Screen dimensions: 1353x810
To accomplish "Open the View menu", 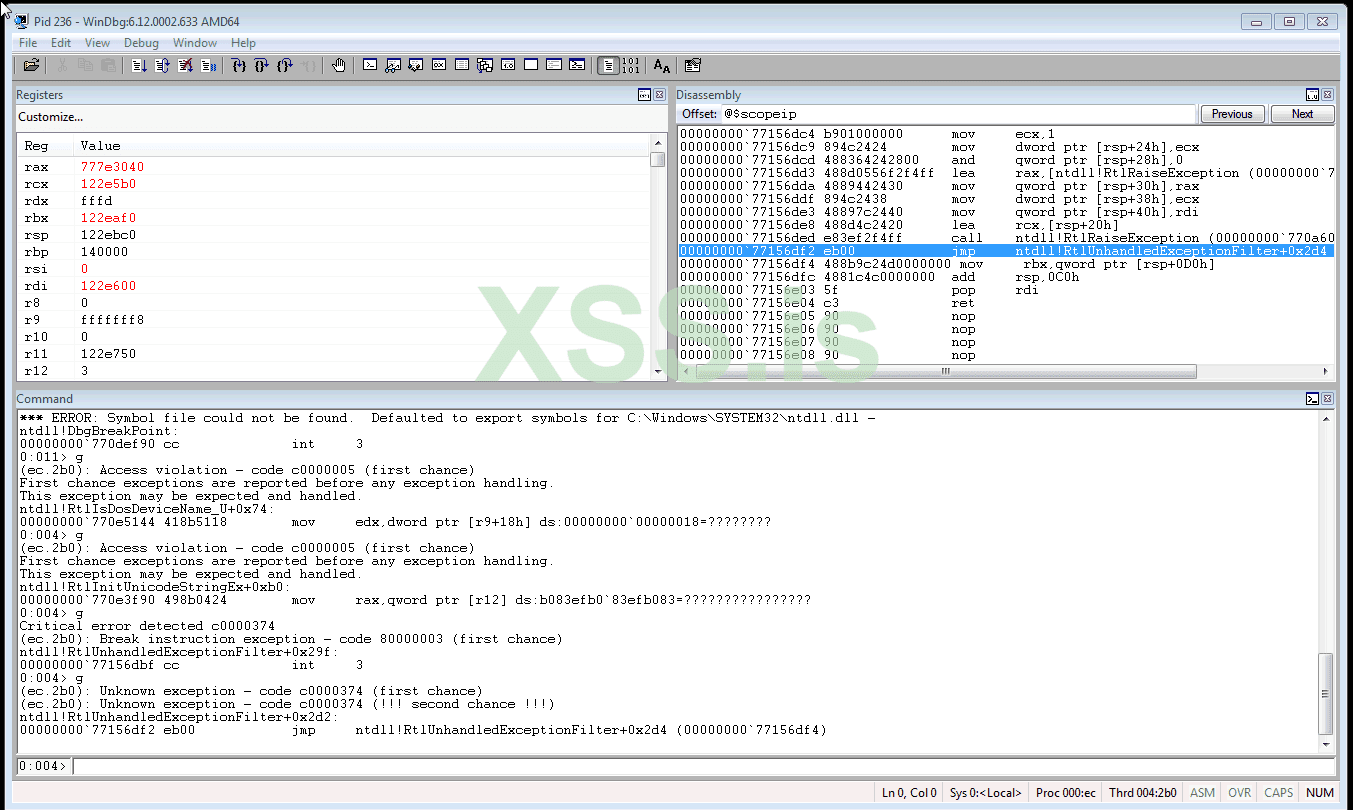I will tap(98, 43).
